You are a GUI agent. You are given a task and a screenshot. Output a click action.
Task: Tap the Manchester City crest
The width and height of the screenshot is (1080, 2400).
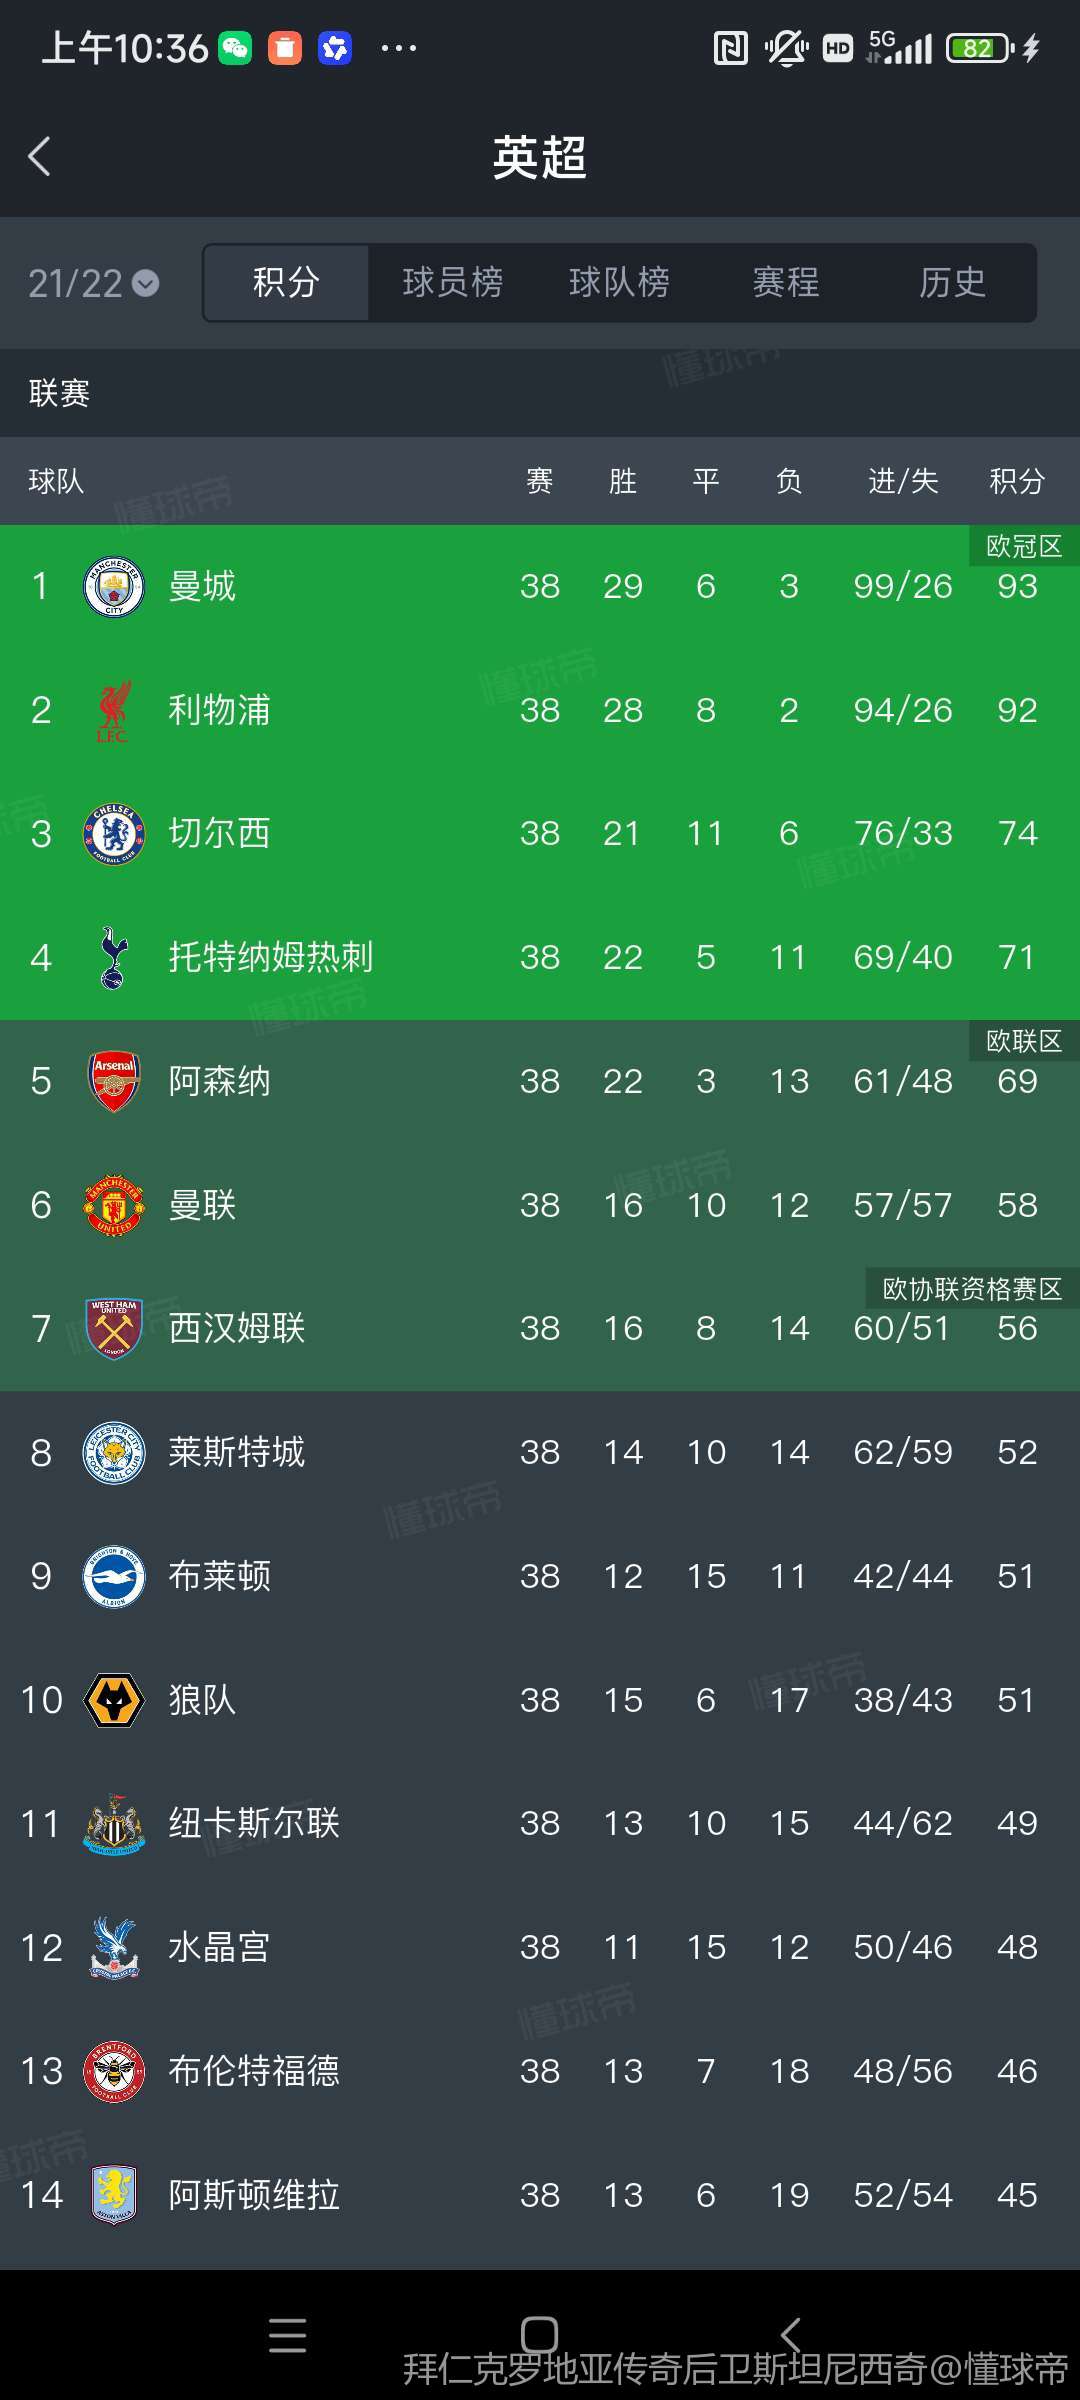point(114,587)
